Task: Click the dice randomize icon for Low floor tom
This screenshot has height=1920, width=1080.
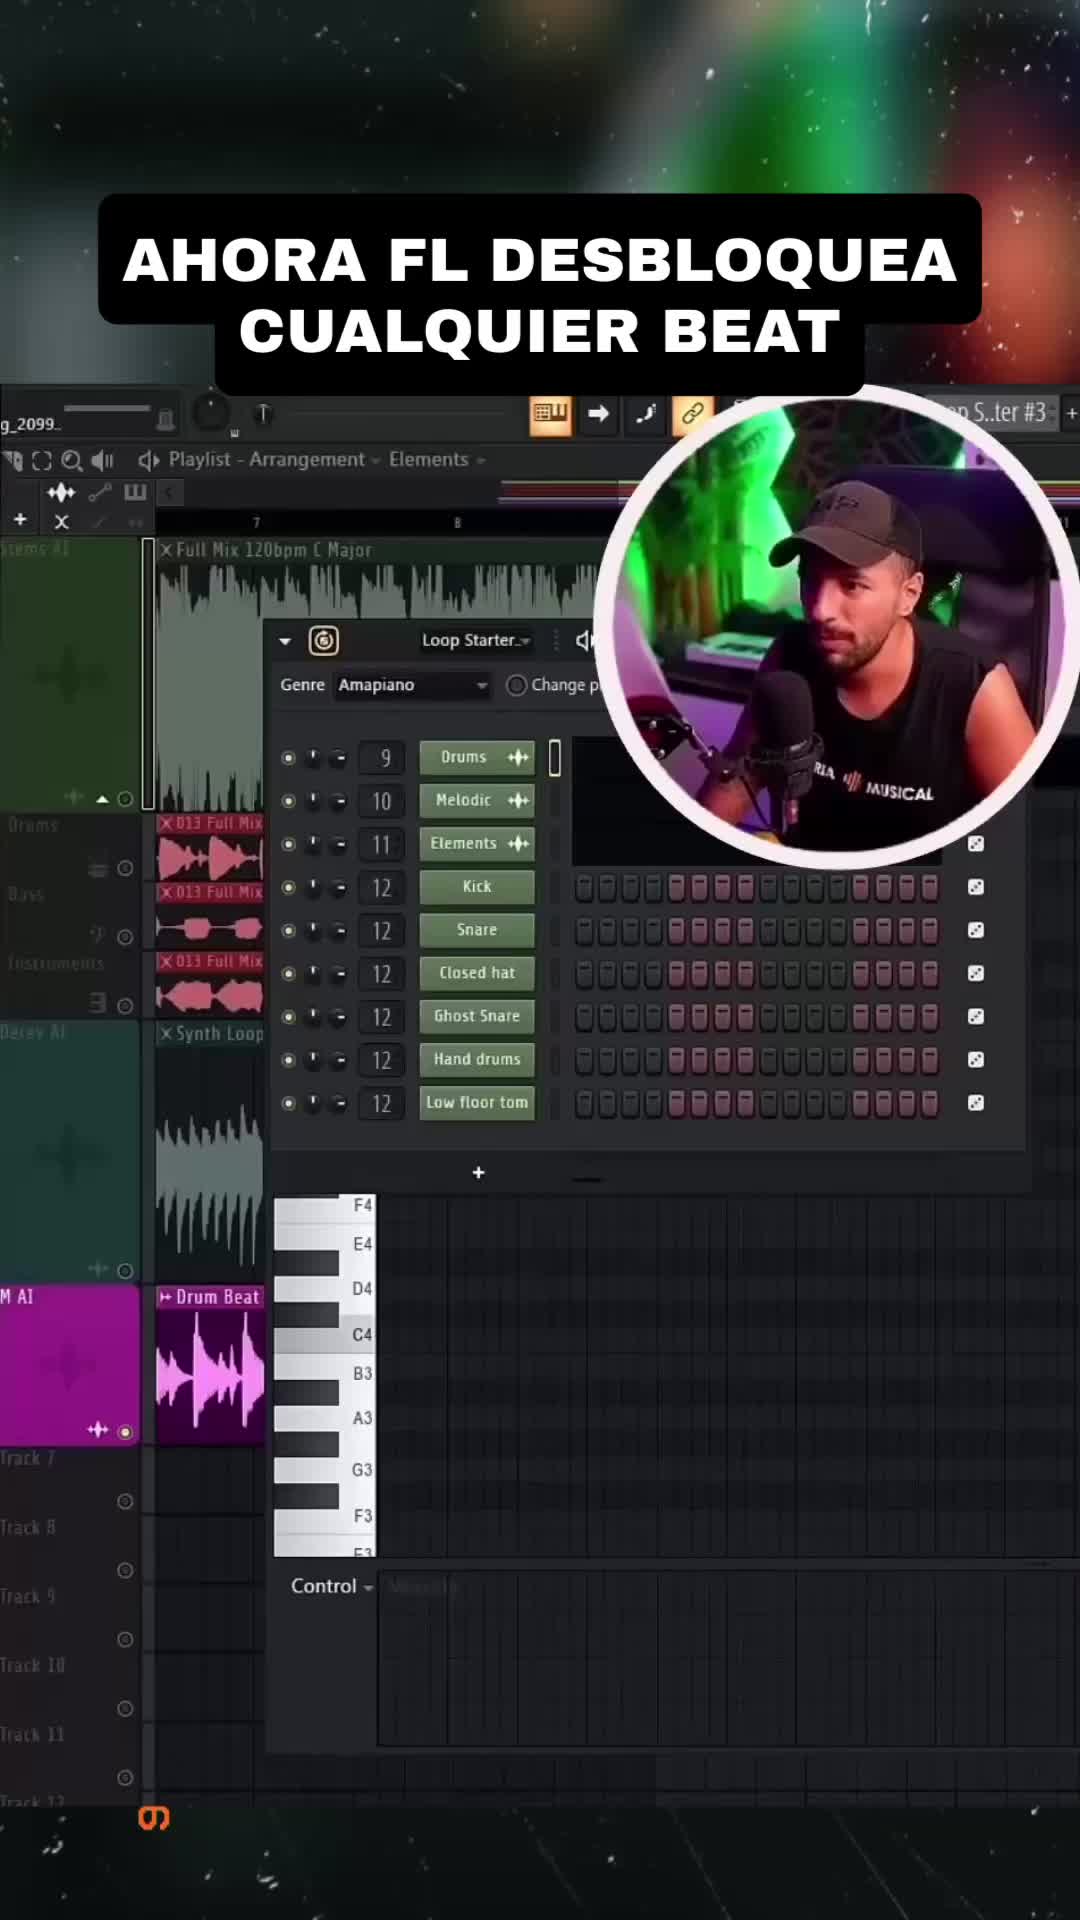Action: (x=976, y=1102)
